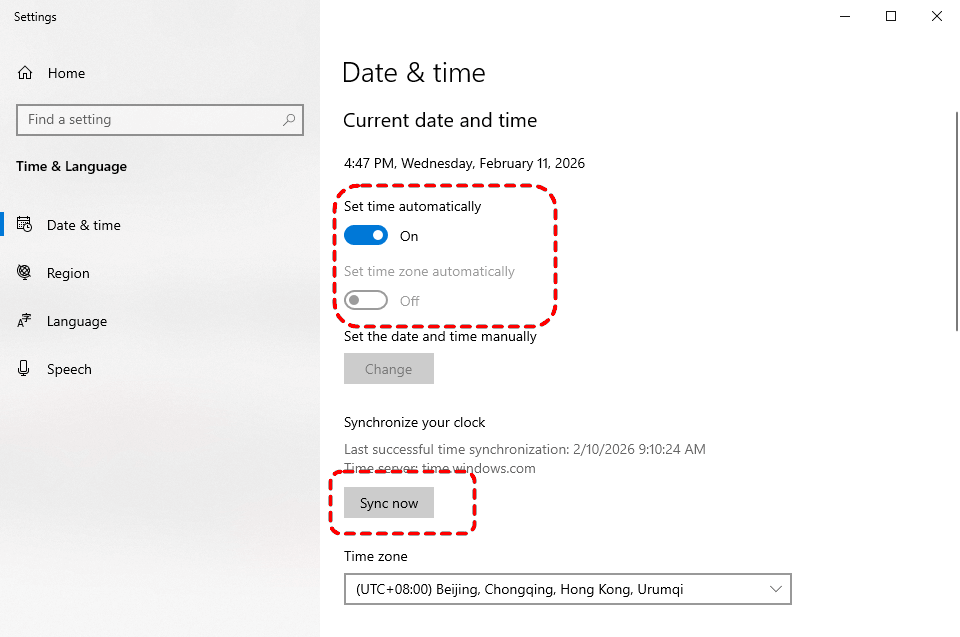Click the Change date and time button
The height and width of the screenshot is (637, 960).
click(x=389, y=369)
